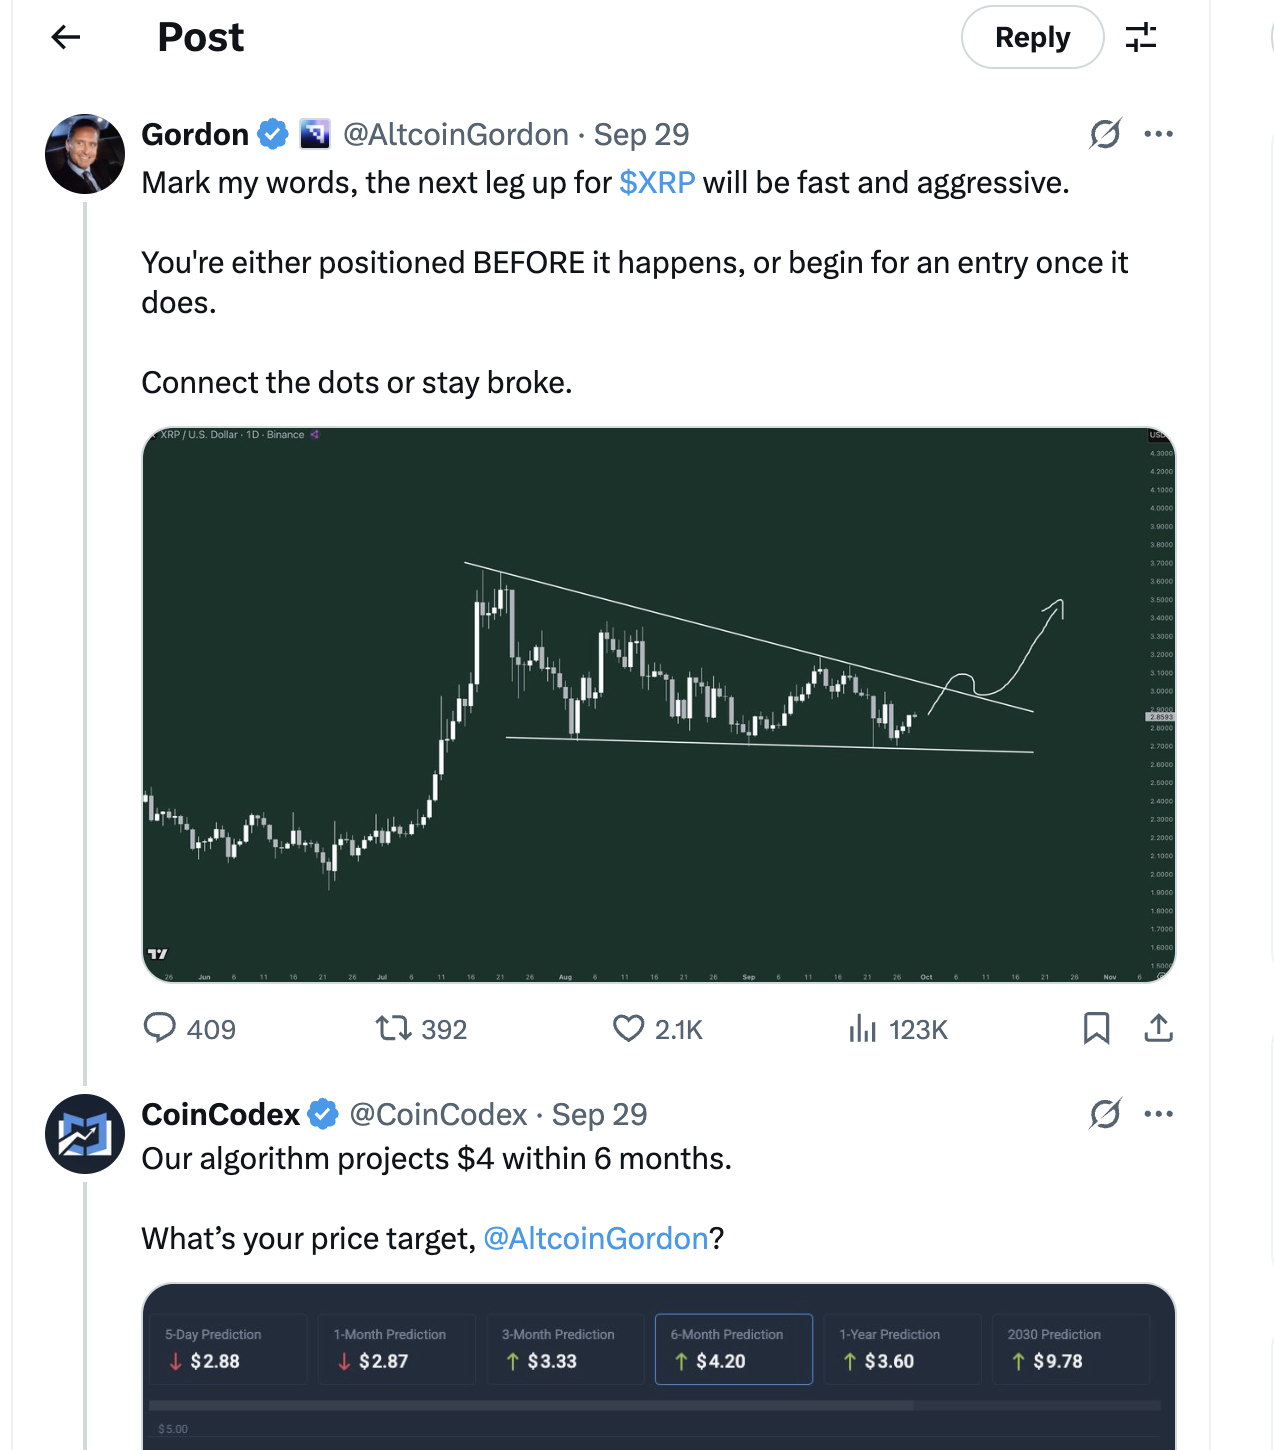
Task: Go back using the left arrow
Action: (66, 38)
